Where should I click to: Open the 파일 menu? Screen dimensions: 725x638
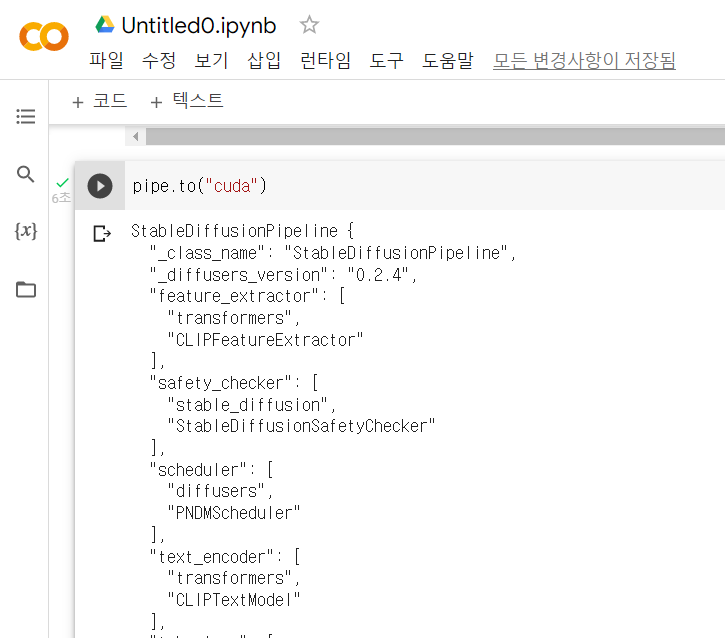coord(106,60)
